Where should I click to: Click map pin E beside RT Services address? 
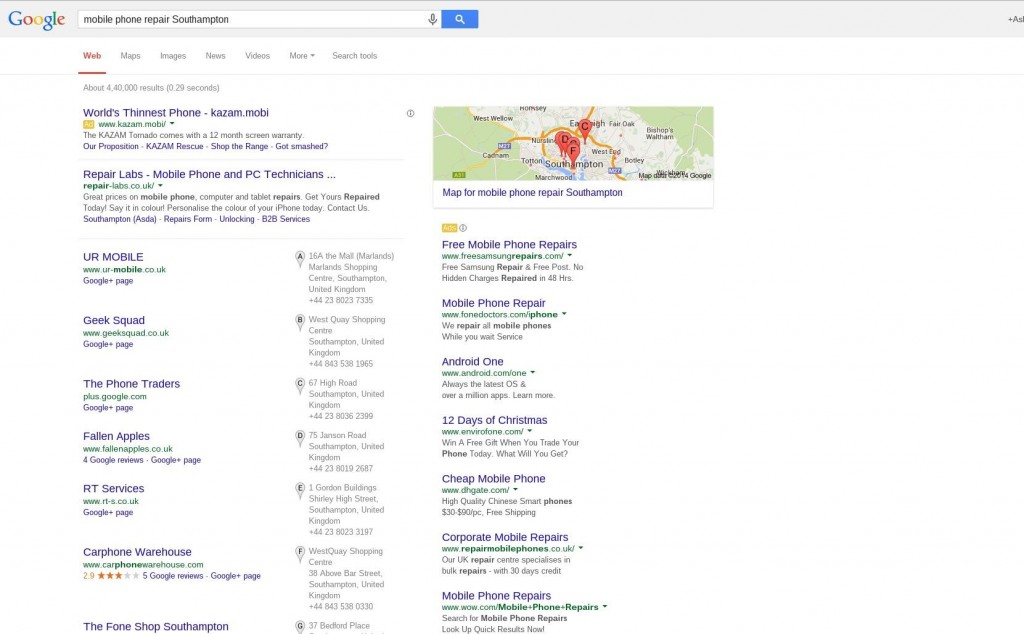pyautogui.click(x=300, y=490)
